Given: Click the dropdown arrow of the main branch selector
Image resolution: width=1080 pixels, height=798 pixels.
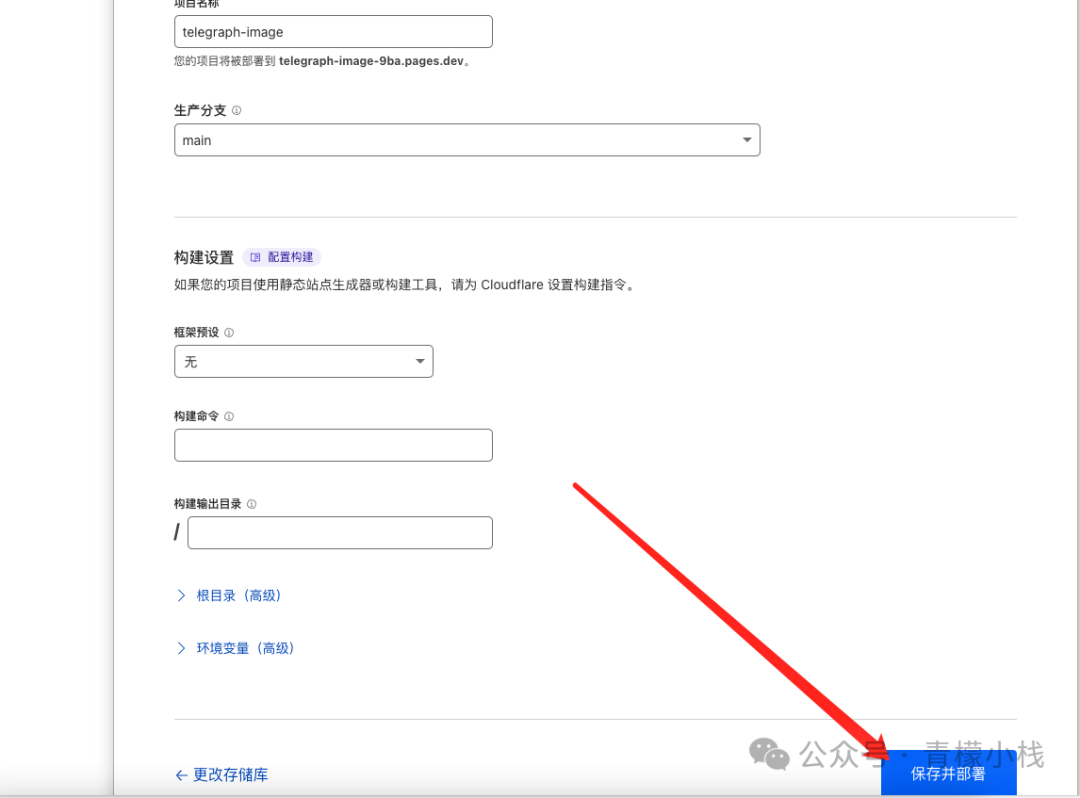Looking at the screenshot, I should point(747,140).
